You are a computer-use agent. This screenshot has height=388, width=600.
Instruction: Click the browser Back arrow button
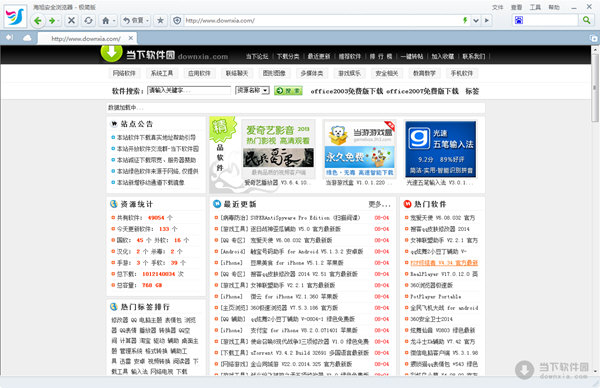pos(38,21)
